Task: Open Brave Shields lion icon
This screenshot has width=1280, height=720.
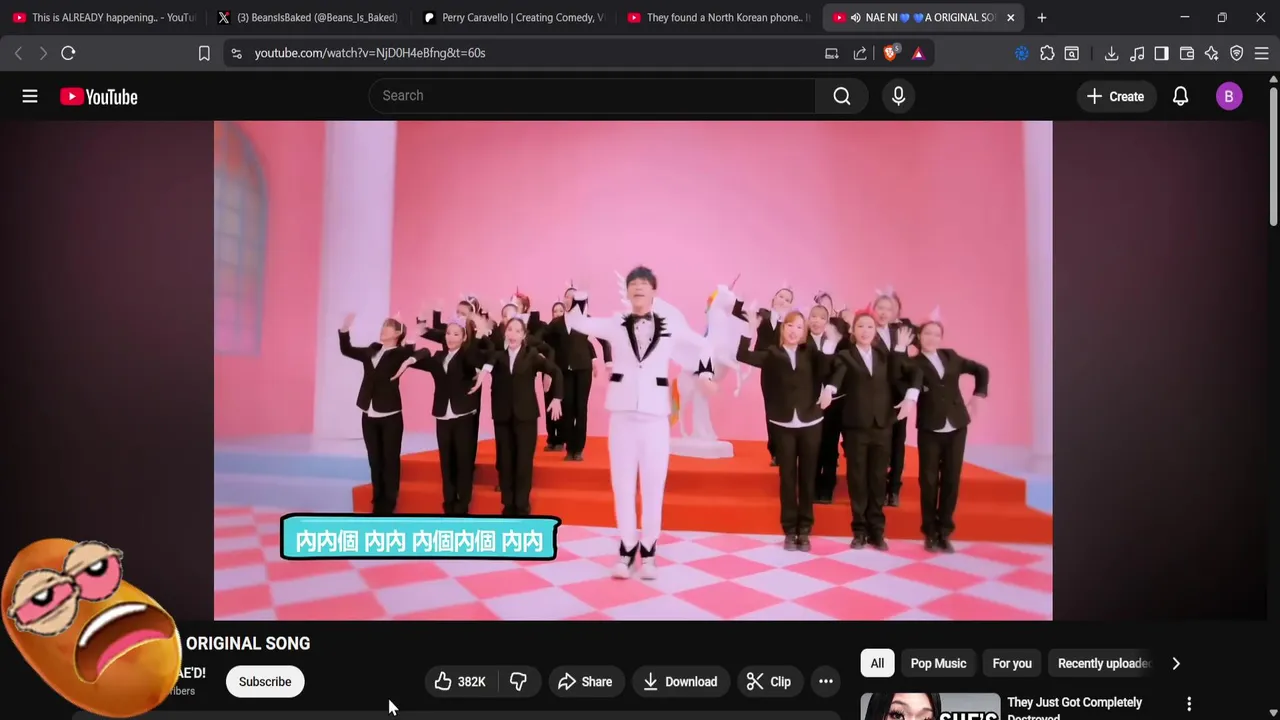Action: pos(890,53)
